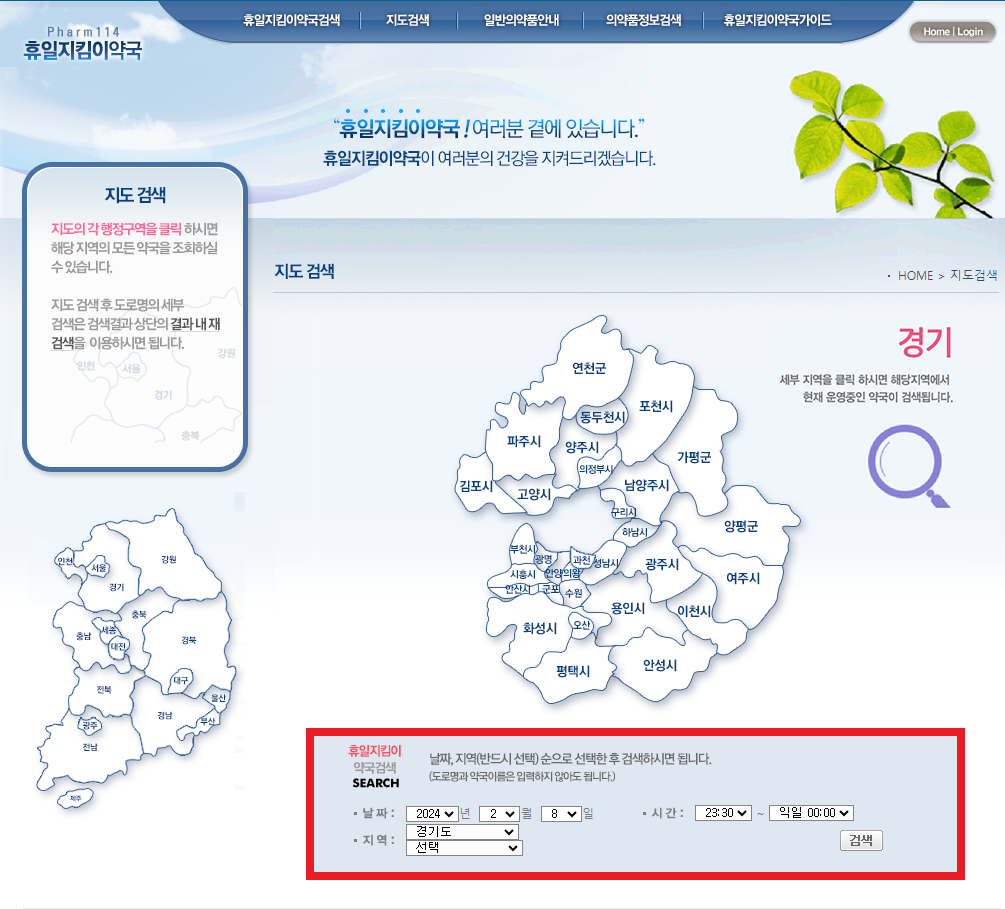The height and width of the screenshot is (909, 1005).
Task: Select 가평군 on the Gyeonggi map
Action: [694, 457]
